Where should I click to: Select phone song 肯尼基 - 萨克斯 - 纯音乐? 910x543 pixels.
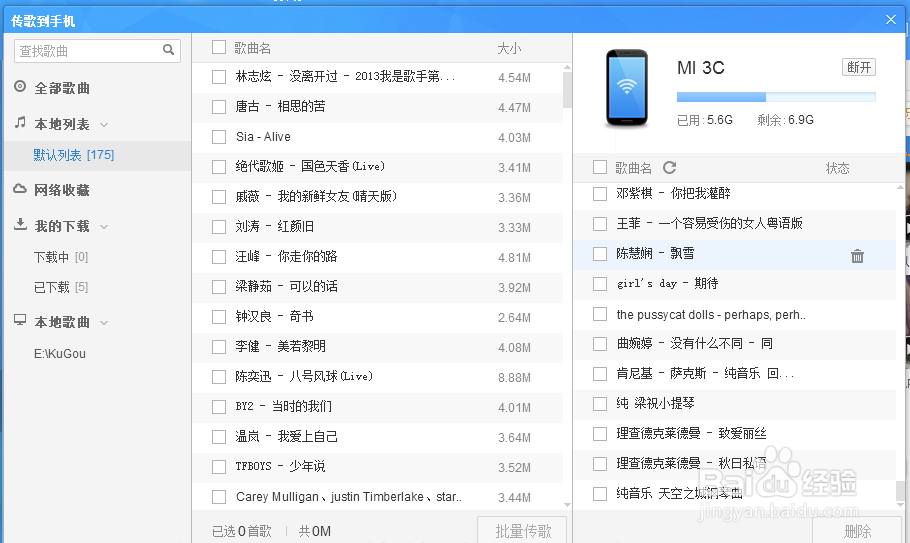(735, 374)
